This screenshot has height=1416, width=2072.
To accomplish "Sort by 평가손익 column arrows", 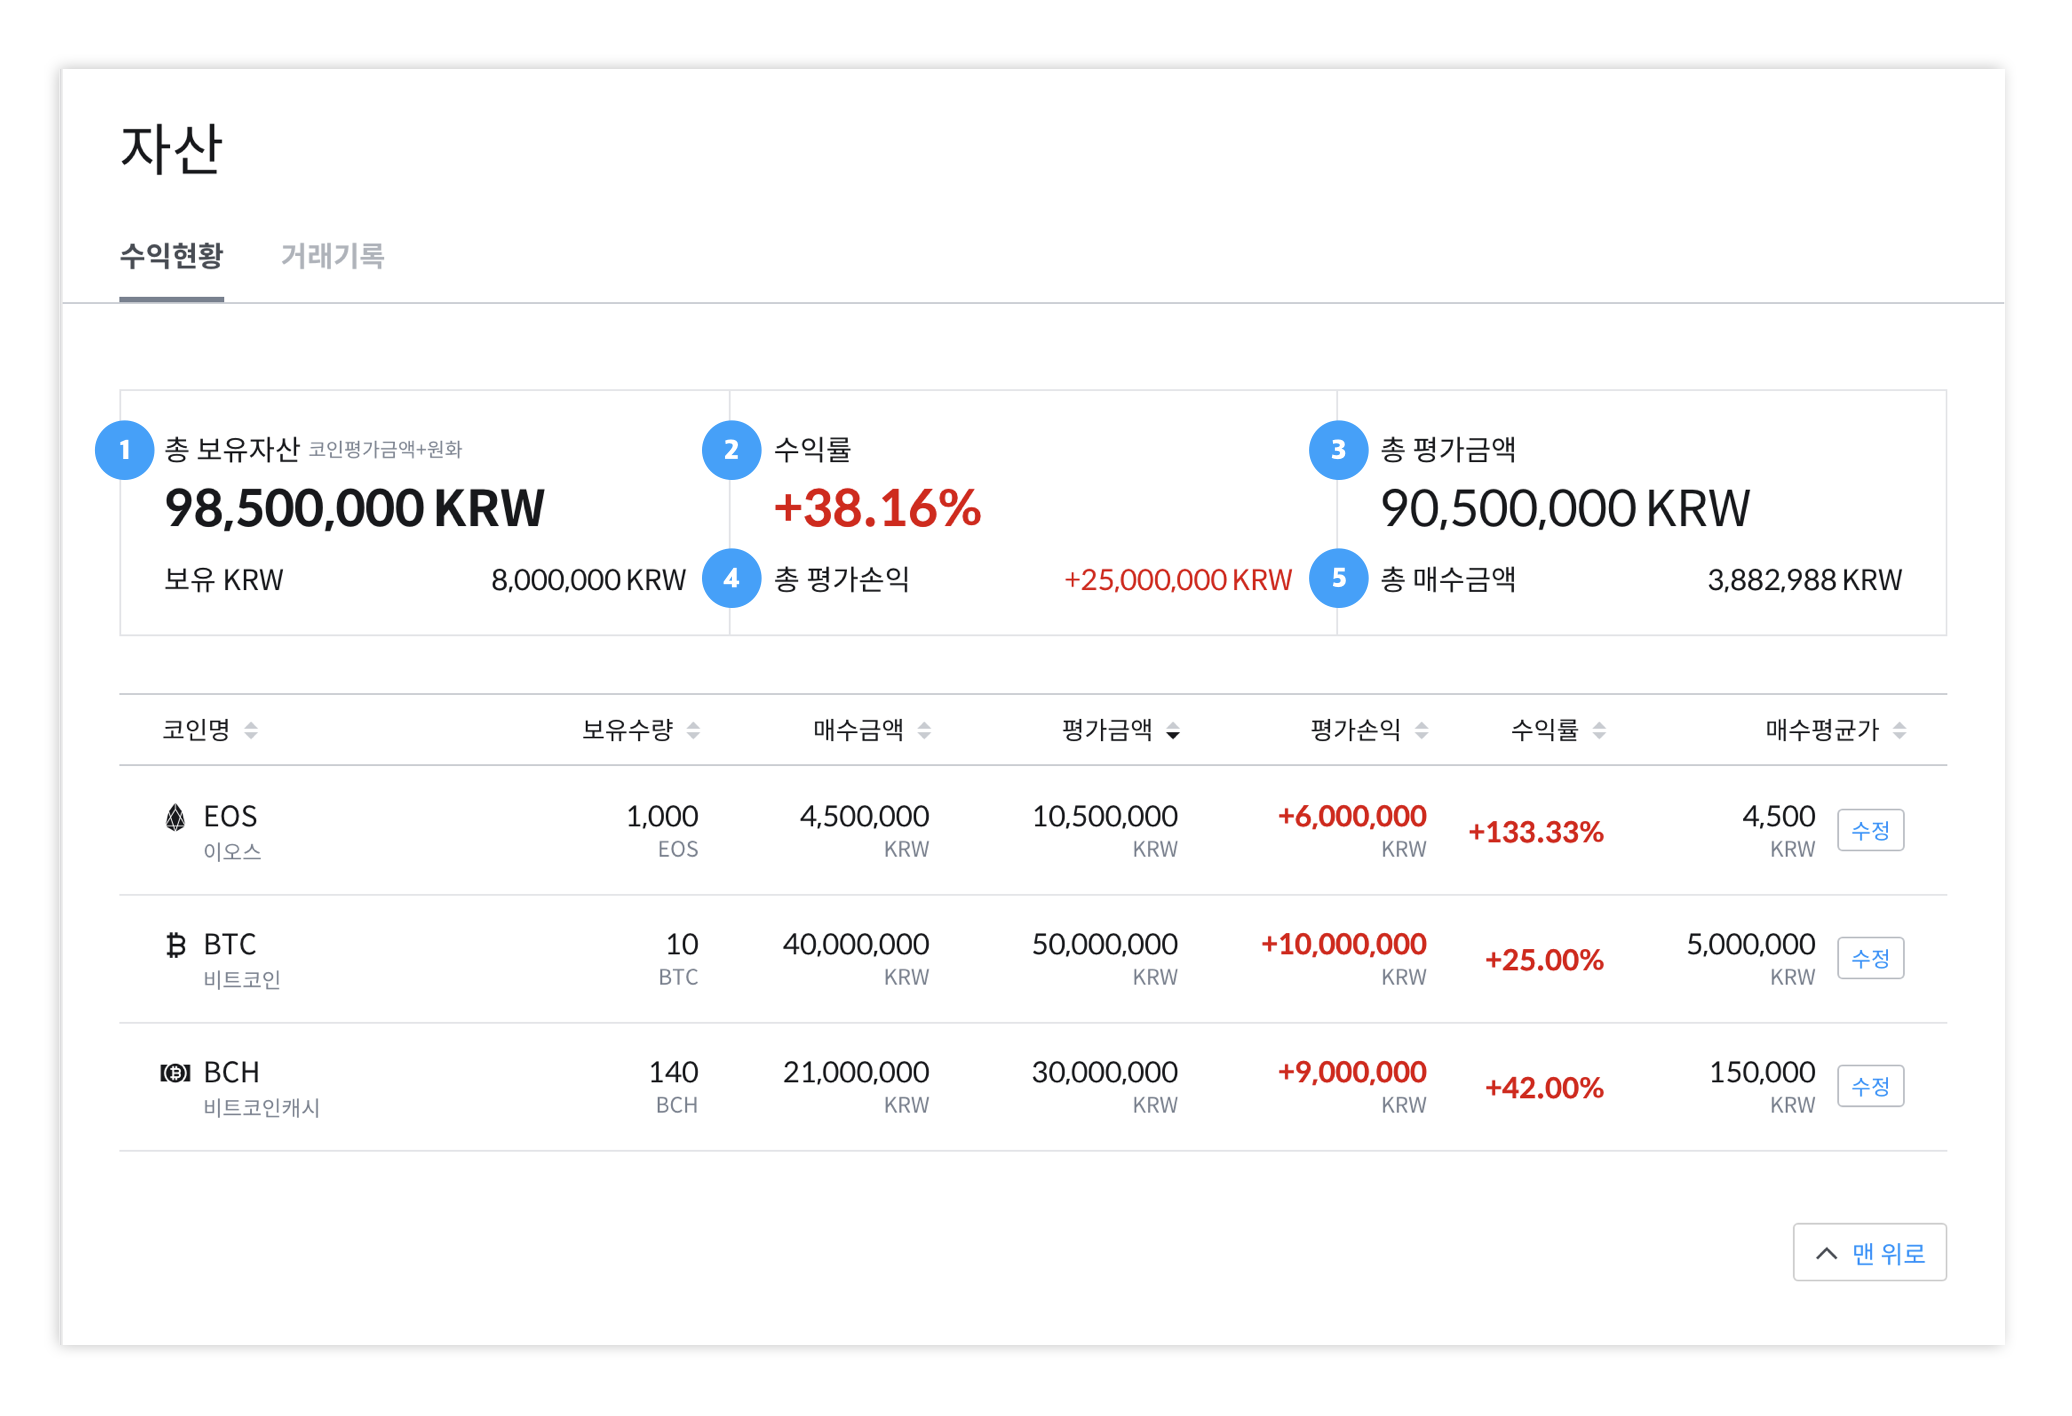I will 1421,731.
